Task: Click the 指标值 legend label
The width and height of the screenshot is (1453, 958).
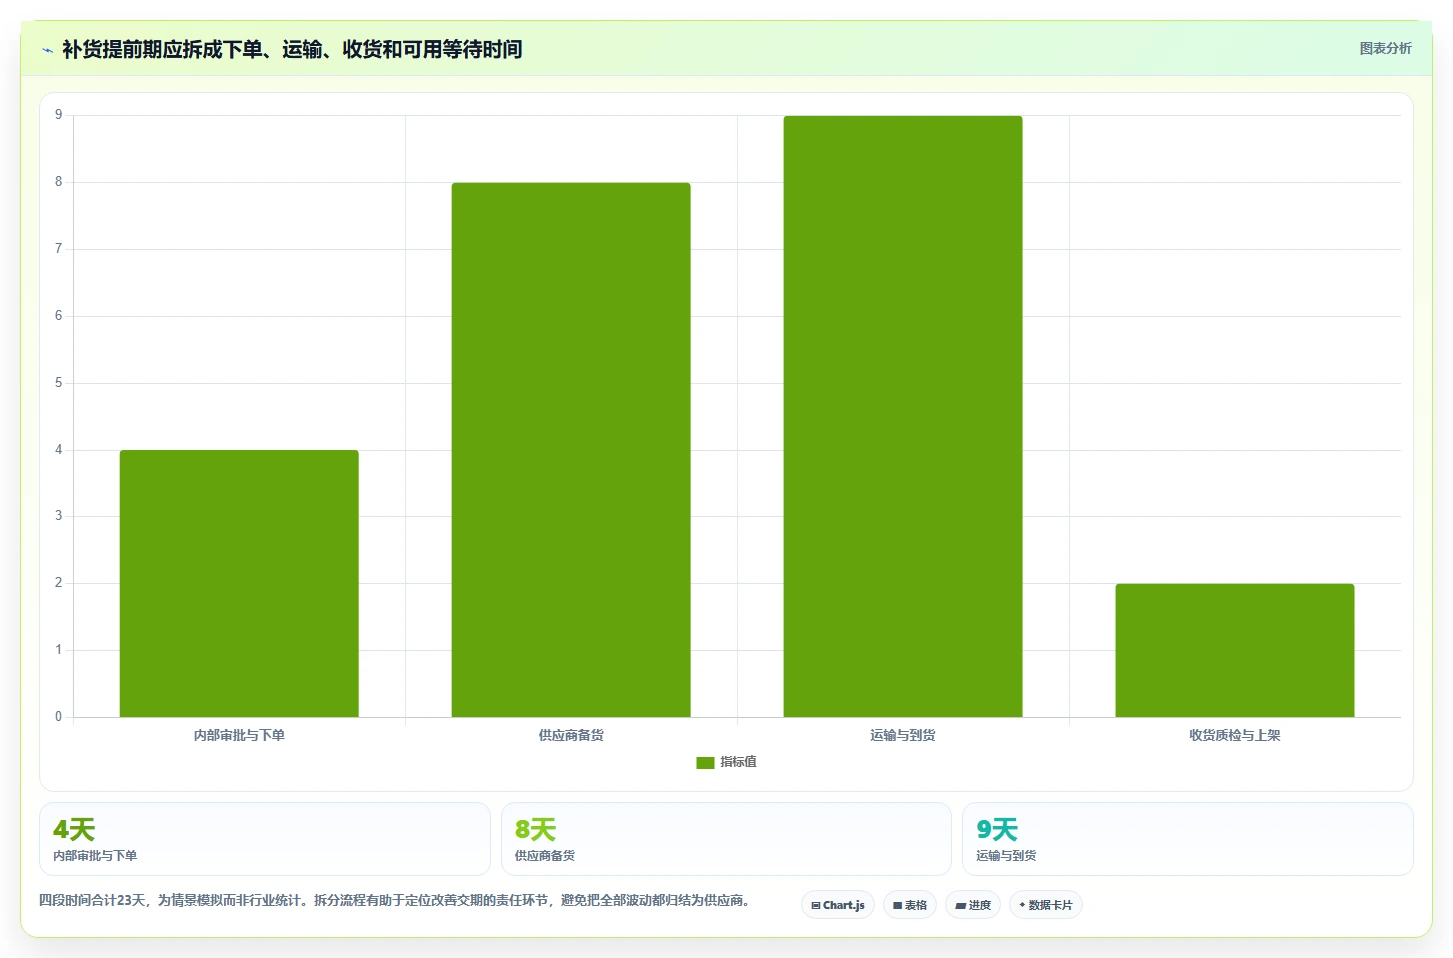Action: coord(738,762)
